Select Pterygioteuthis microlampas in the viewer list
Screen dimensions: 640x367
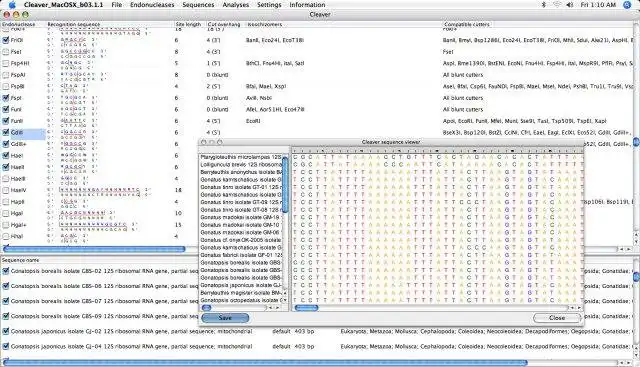241,157
